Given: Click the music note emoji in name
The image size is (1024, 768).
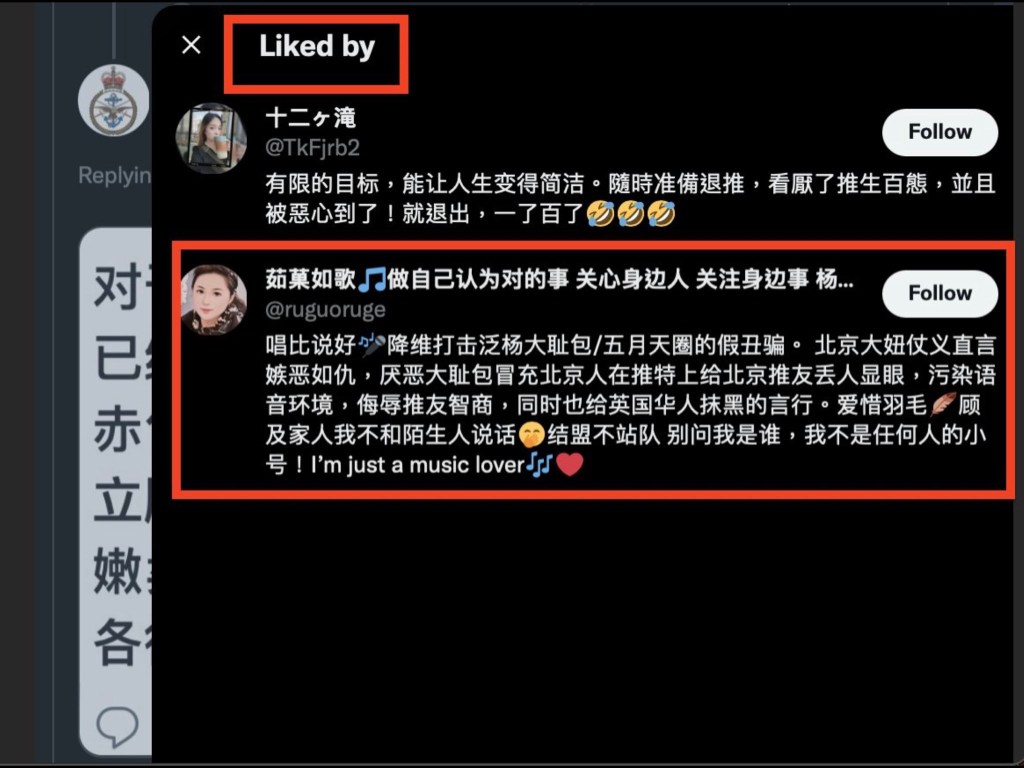Looking at the screenshot, I should [372, 280].
